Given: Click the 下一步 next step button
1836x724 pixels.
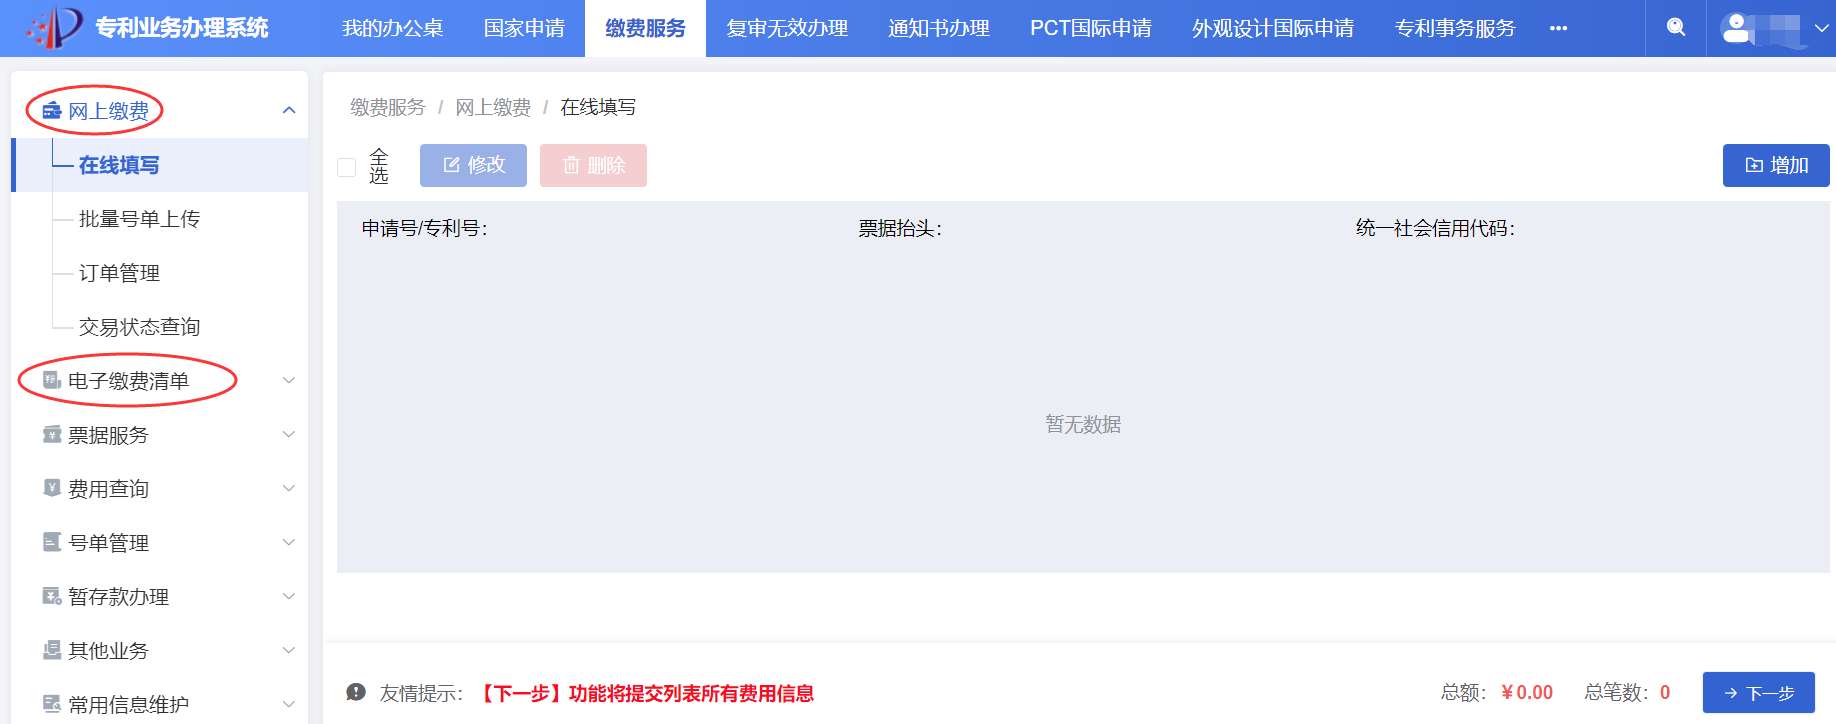Looking at the screenshot, I should click(1758, 692).
